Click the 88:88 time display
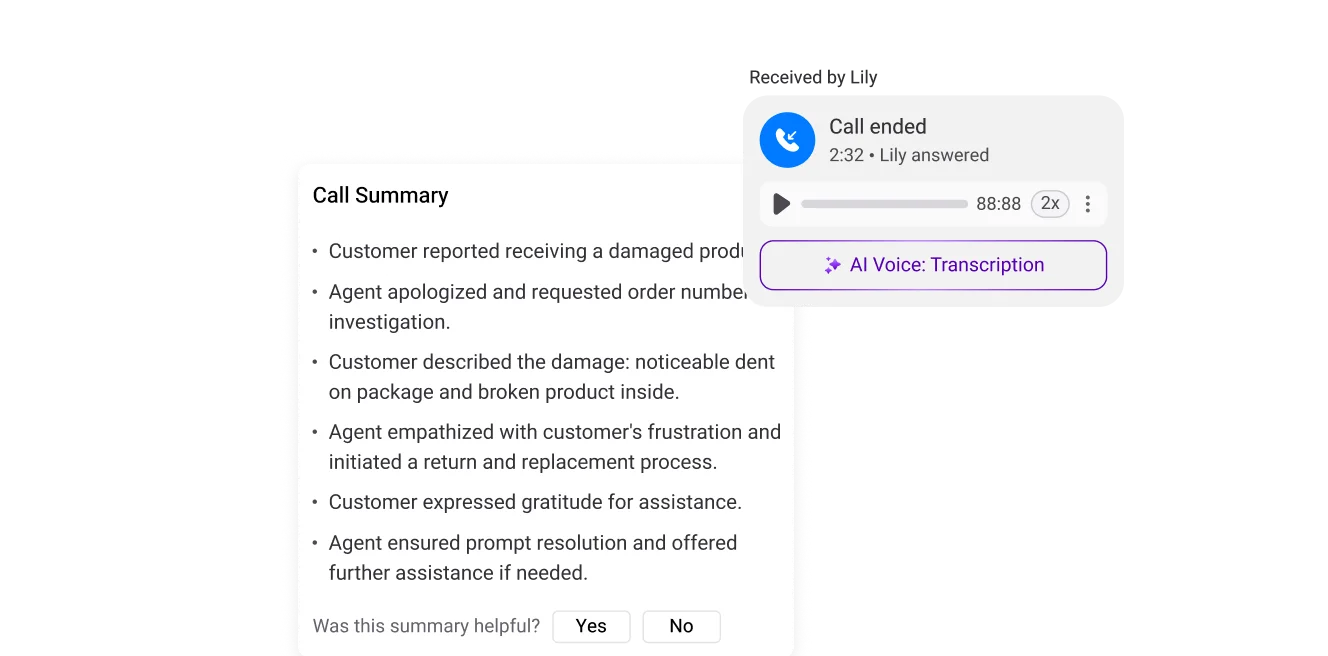Viewport: 1328px width, 656px height. point(999,203)
